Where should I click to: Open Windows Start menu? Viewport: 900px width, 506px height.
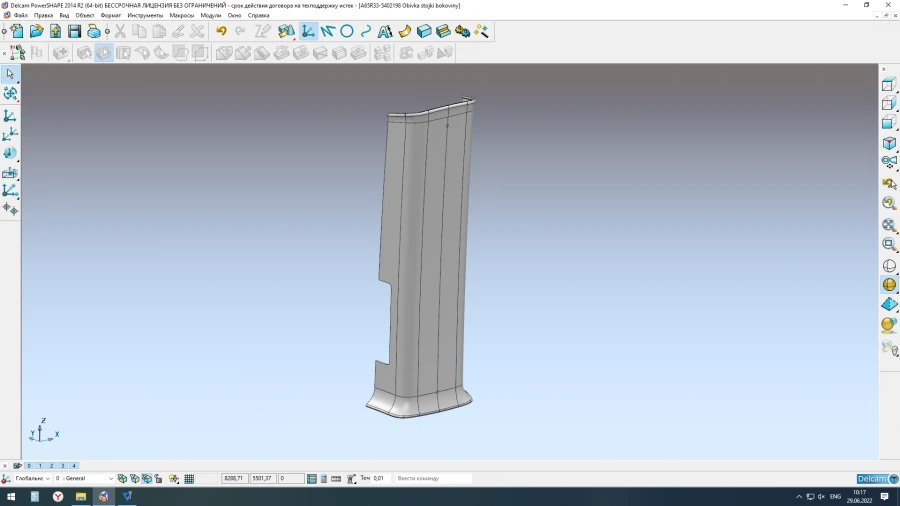pyautogui.click(x=11, y=496)
